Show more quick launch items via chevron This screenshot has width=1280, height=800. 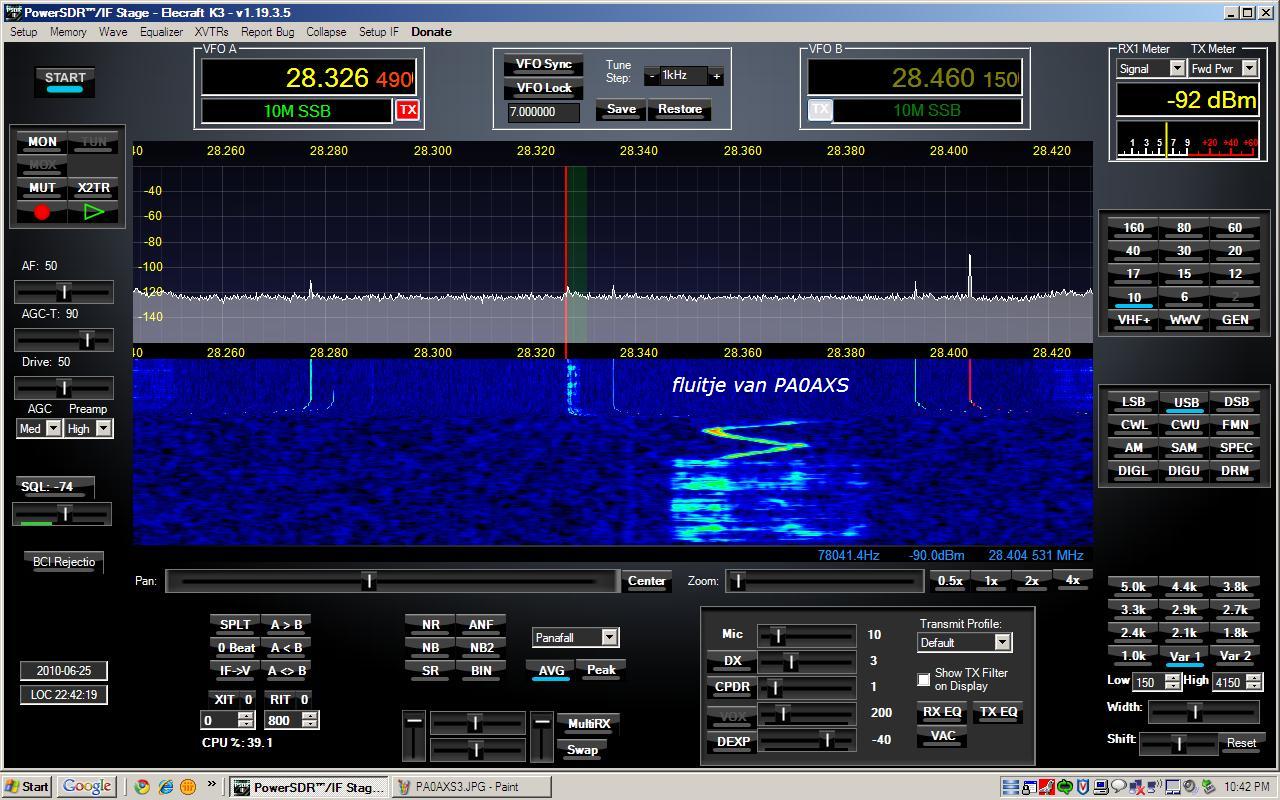coord(212,785)
